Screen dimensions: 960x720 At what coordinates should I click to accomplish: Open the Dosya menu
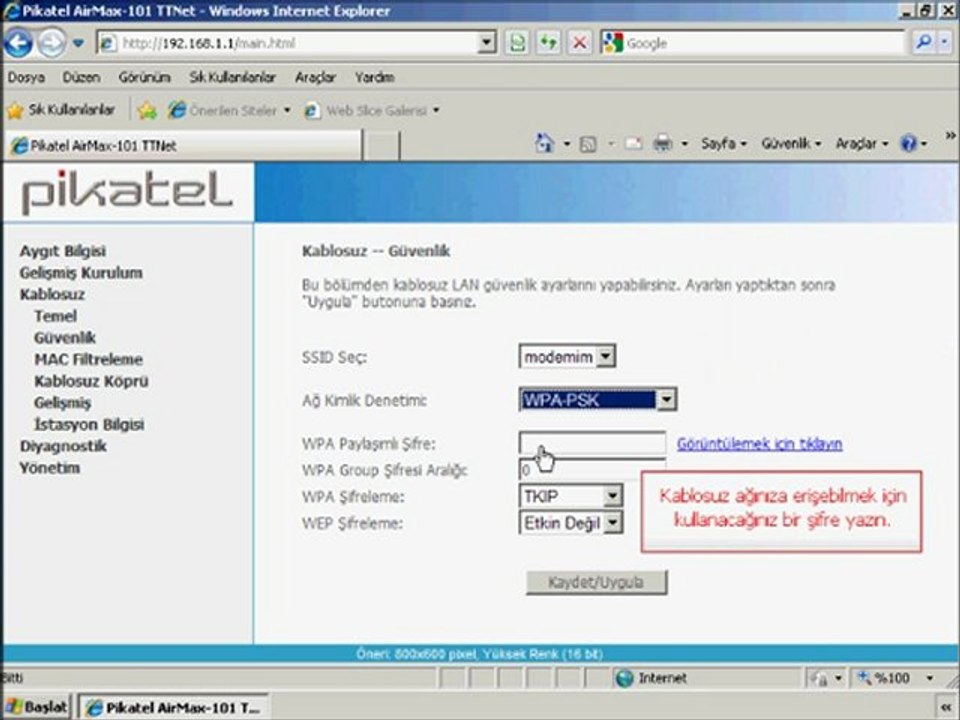[26, 78]
